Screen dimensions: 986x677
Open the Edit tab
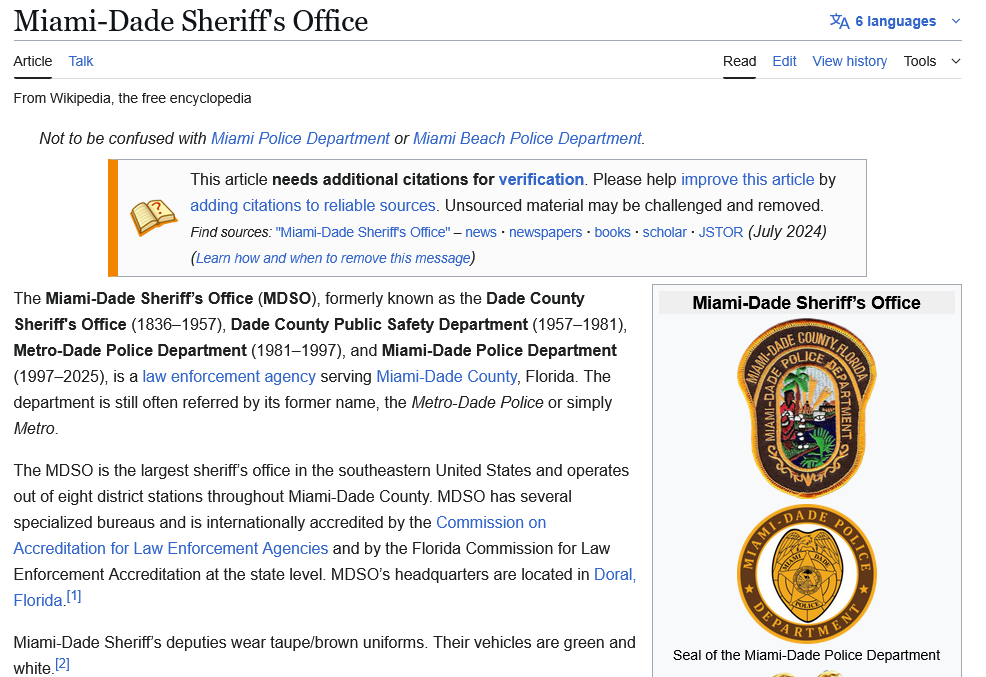[784, 61]
